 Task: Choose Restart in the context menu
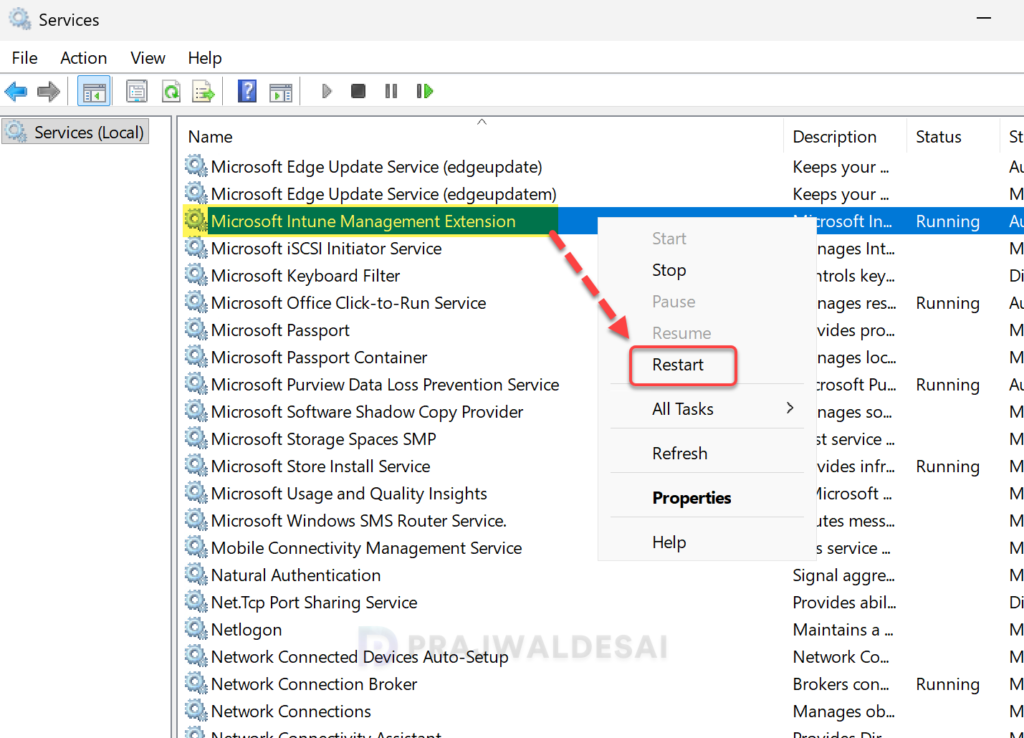point(678,364)
